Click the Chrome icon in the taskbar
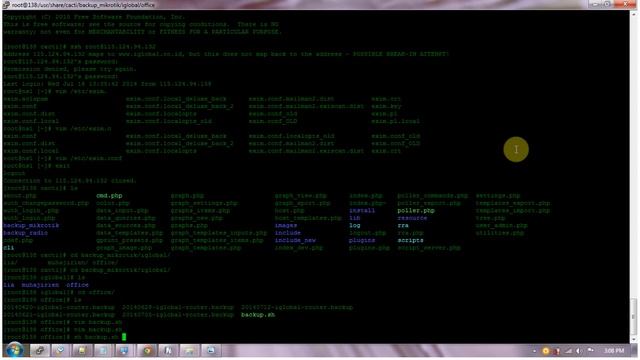 (147, 350)
